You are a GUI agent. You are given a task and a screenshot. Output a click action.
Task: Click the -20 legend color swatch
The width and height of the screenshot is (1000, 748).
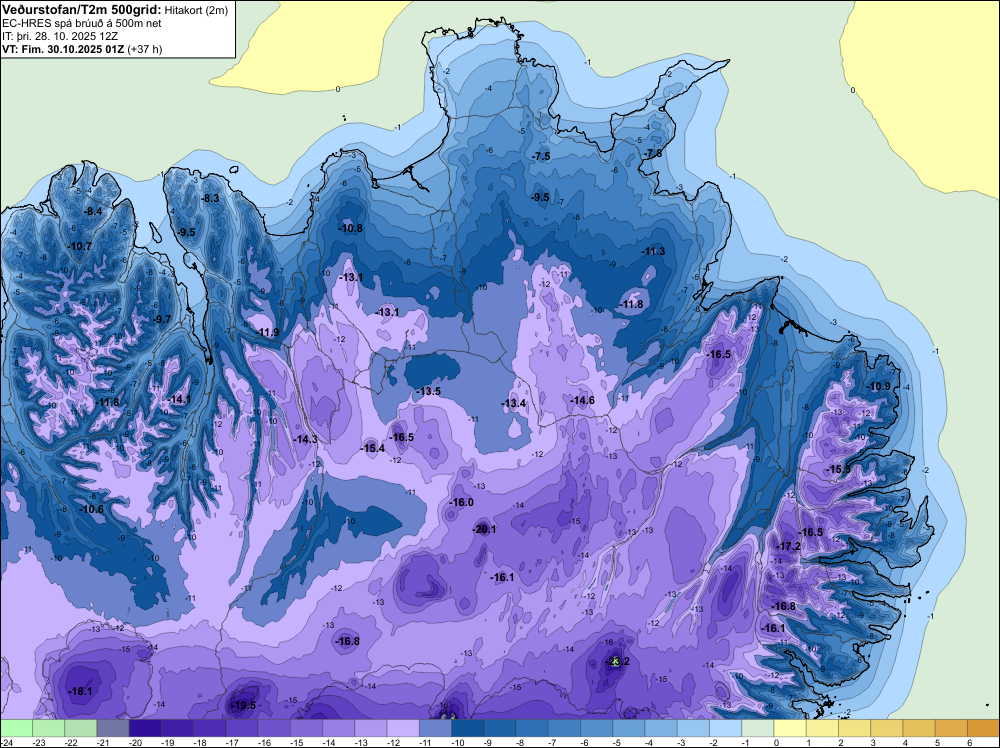point(145,728)
